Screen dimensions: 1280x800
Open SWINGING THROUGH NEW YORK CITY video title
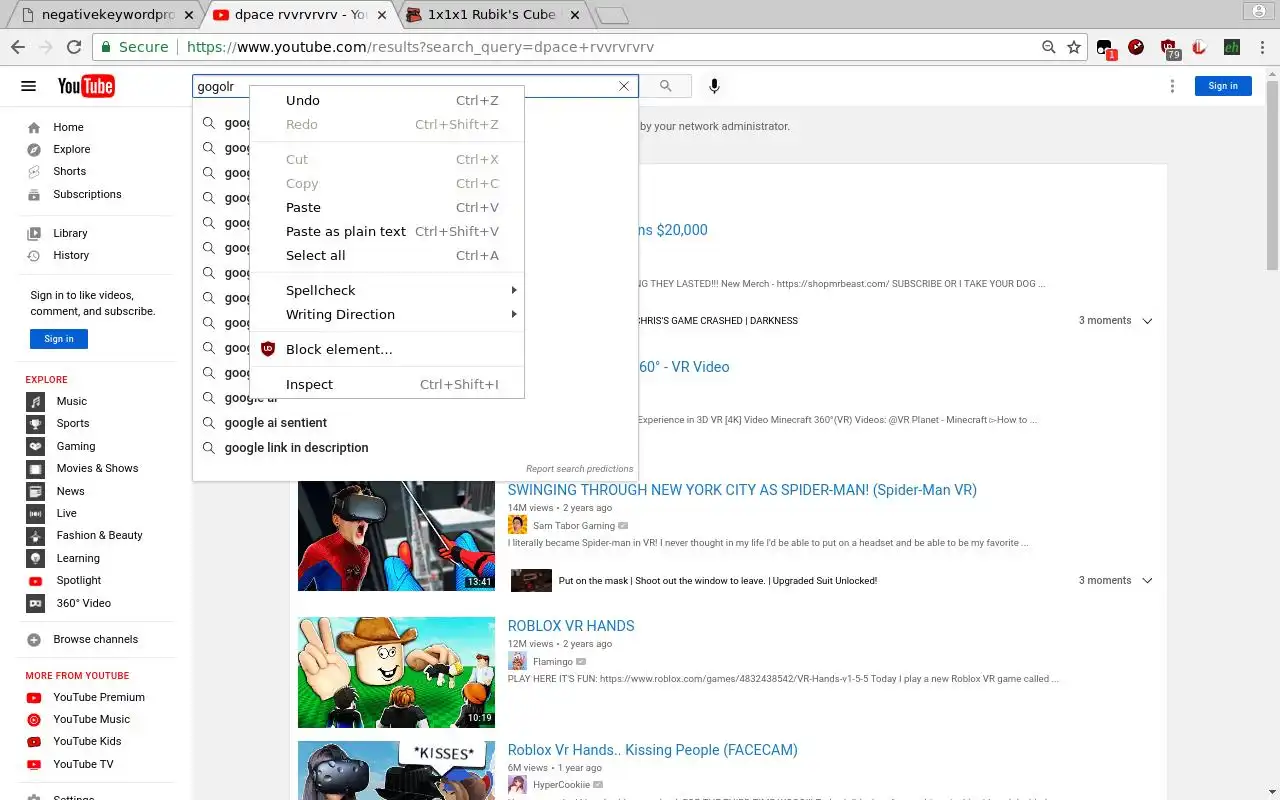(742, 490)
